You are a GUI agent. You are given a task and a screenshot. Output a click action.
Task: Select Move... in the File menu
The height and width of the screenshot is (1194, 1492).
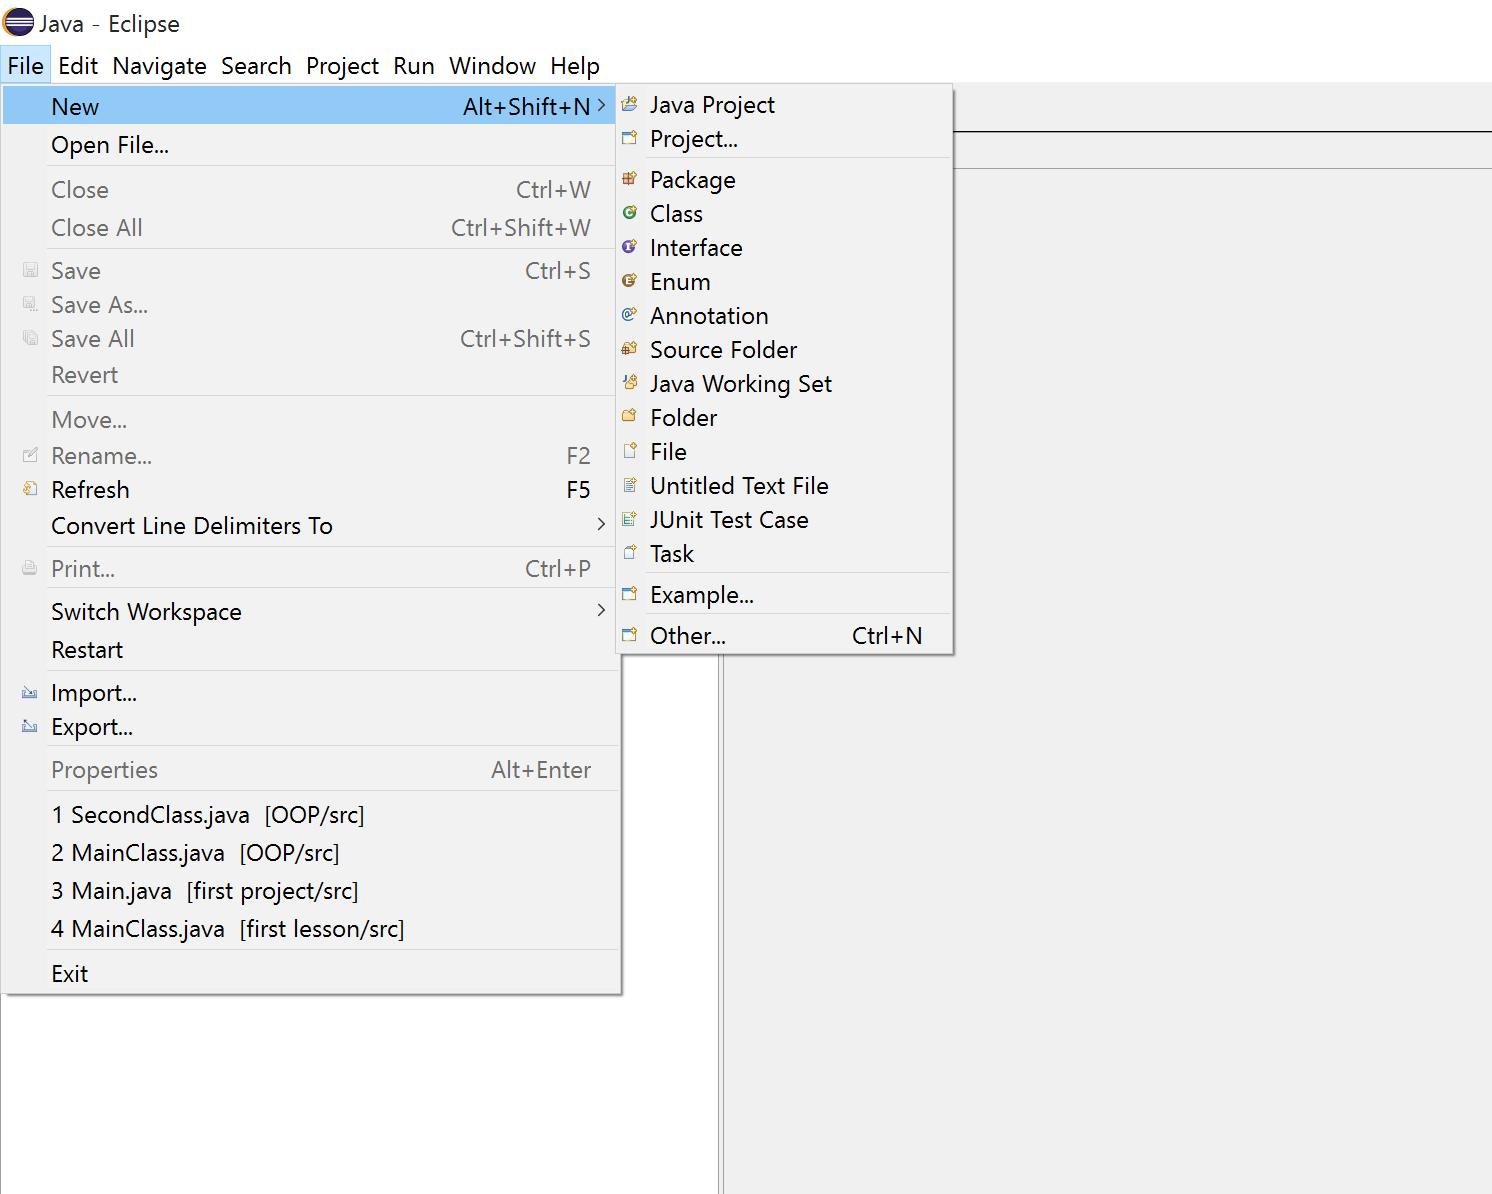click(x=310, y=420)
